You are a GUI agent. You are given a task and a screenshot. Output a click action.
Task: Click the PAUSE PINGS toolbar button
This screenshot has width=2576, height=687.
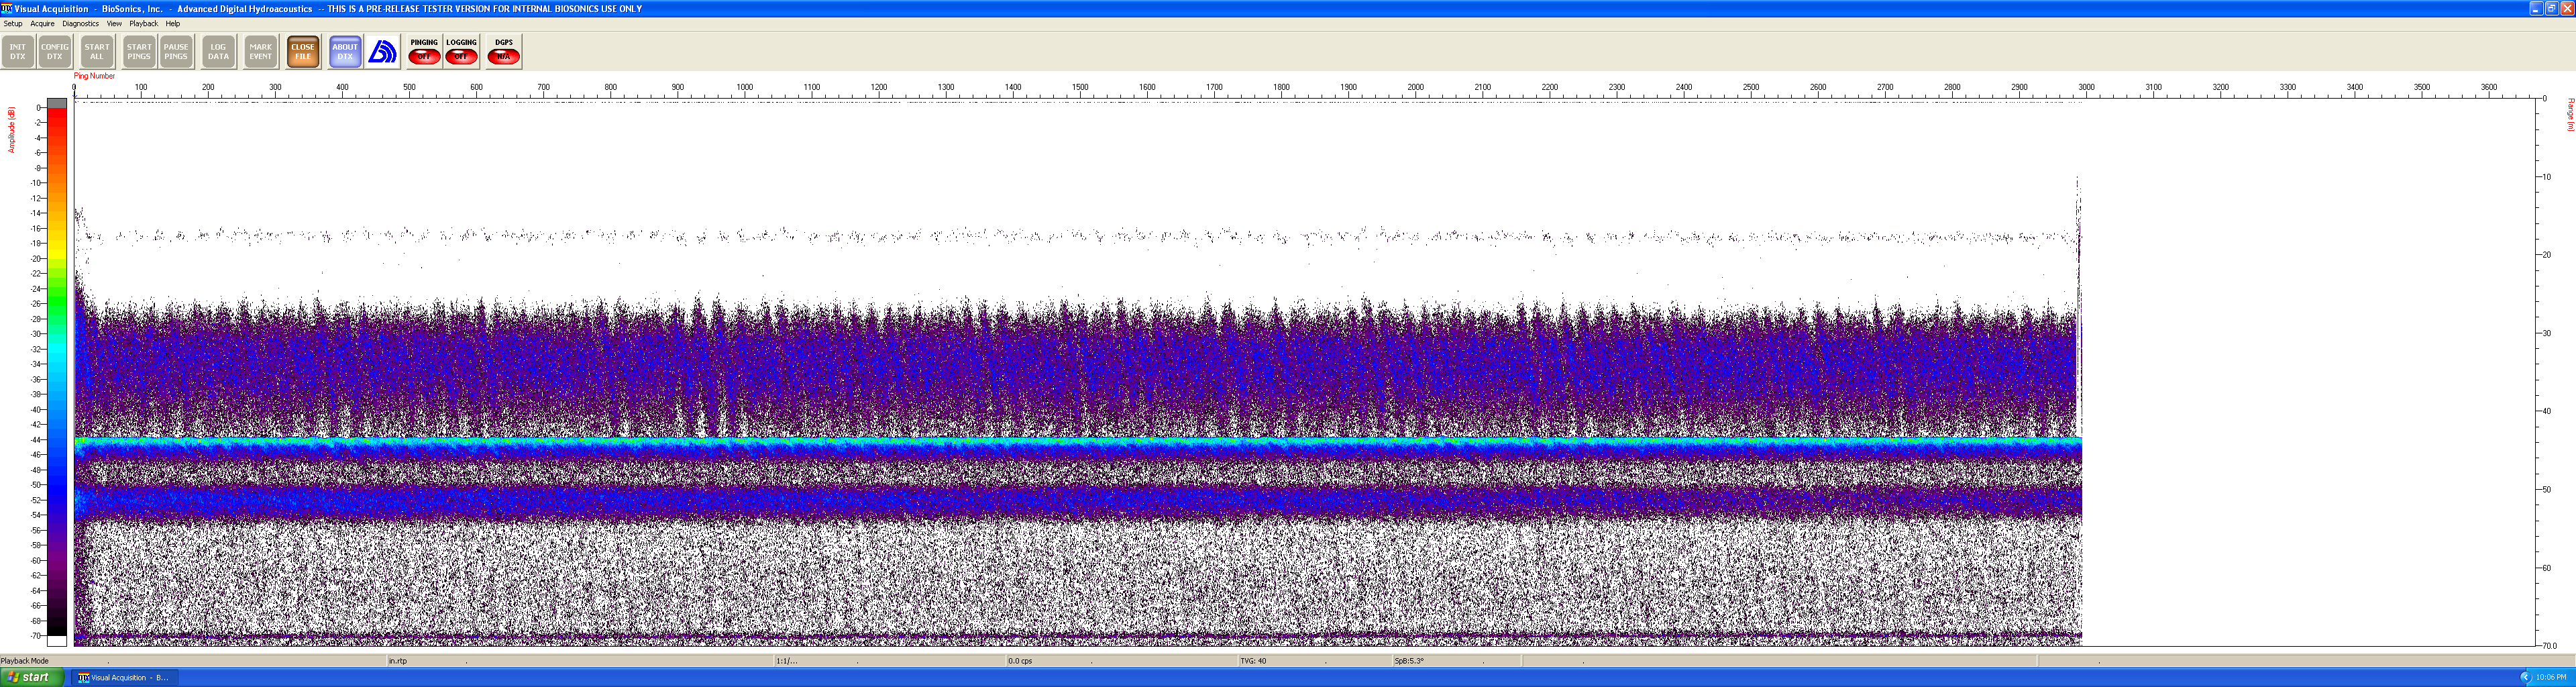click(x=176, y=52)
